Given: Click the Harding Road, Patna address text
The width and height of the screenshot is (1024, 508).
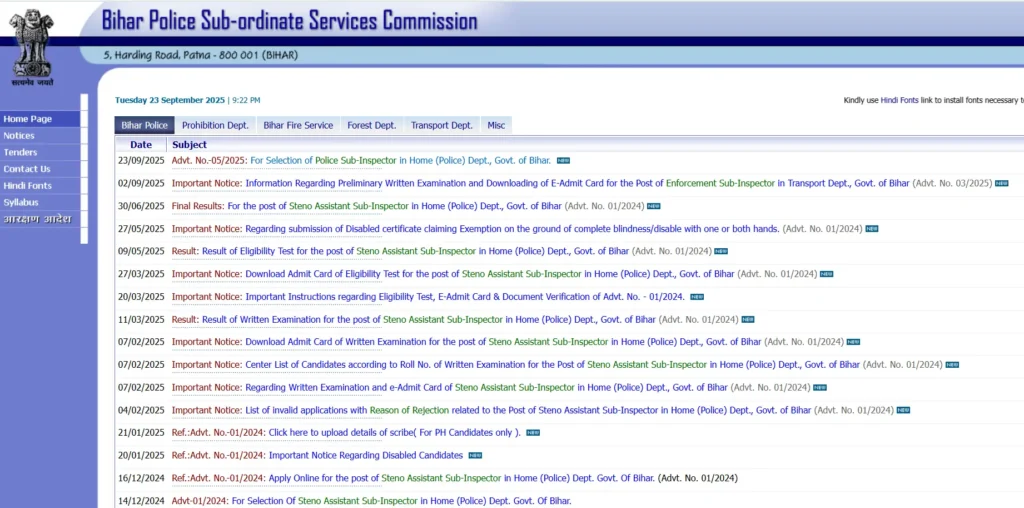Looking at the screenshot, I should tap(200, 56).
